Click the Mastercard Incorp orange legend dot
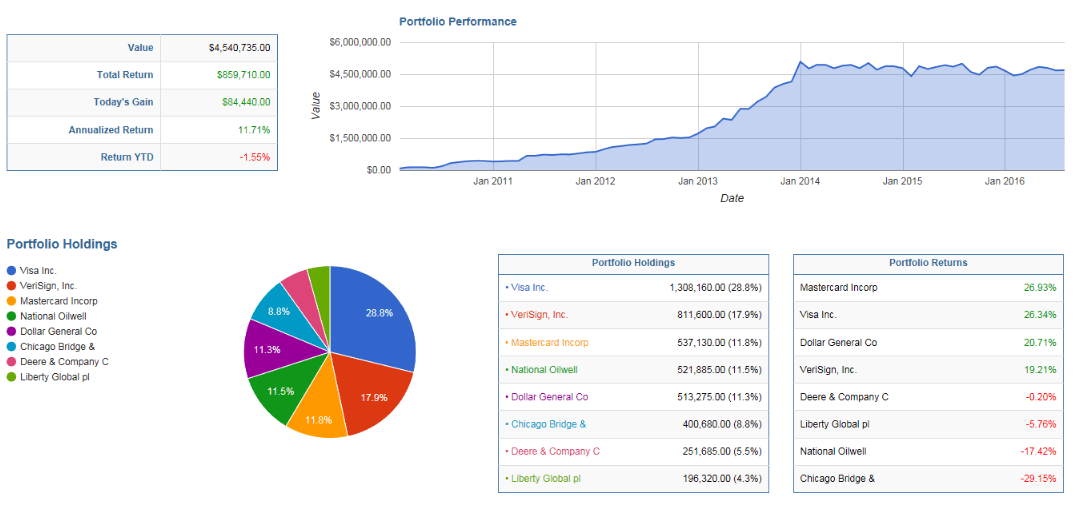1074x511 pixels. coord(12,301)
